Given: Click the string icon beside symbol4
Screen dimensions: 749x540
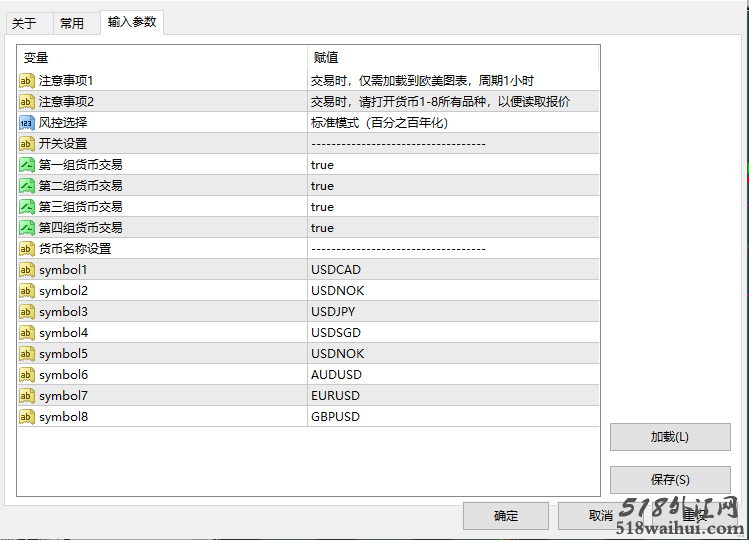Looking at the screenshot, I should tap(27, 333).
